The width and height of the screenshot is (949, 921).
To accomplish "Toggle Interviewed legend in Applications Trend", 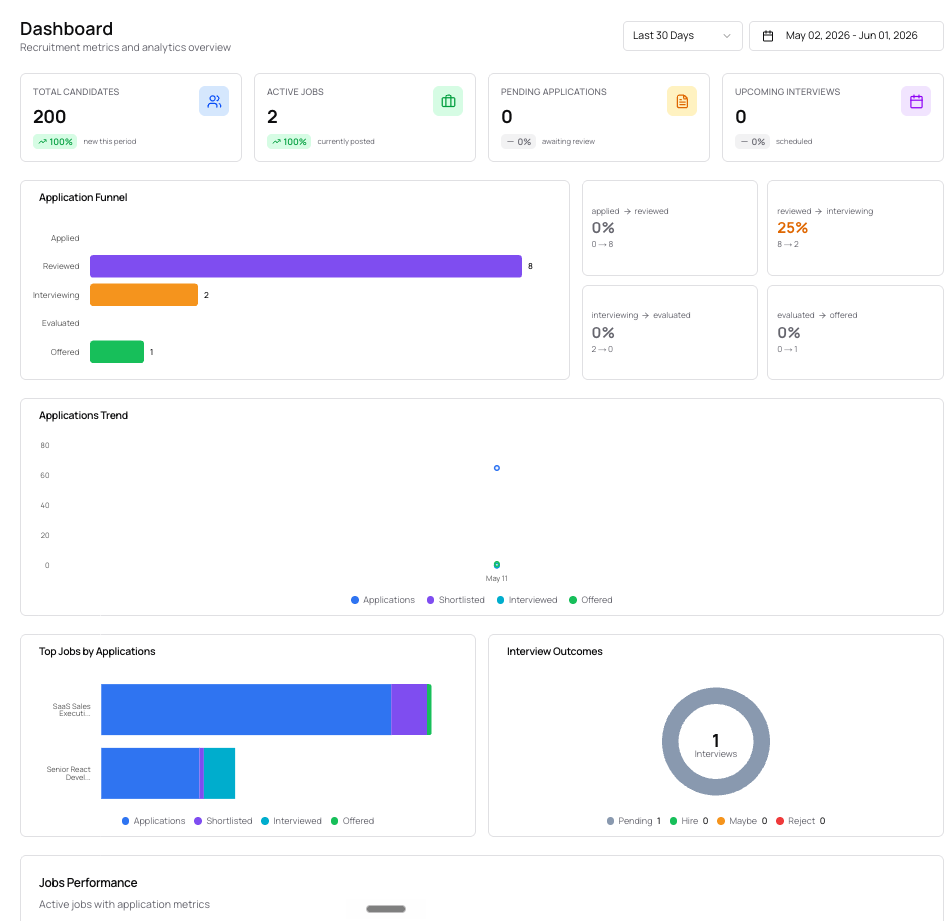I will (527, 600).
